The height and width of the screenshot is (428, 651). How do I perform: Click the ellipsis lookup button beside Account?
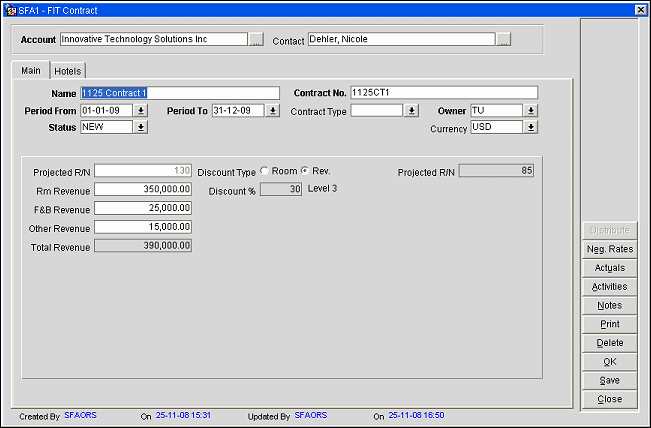(x=257, y=40)
